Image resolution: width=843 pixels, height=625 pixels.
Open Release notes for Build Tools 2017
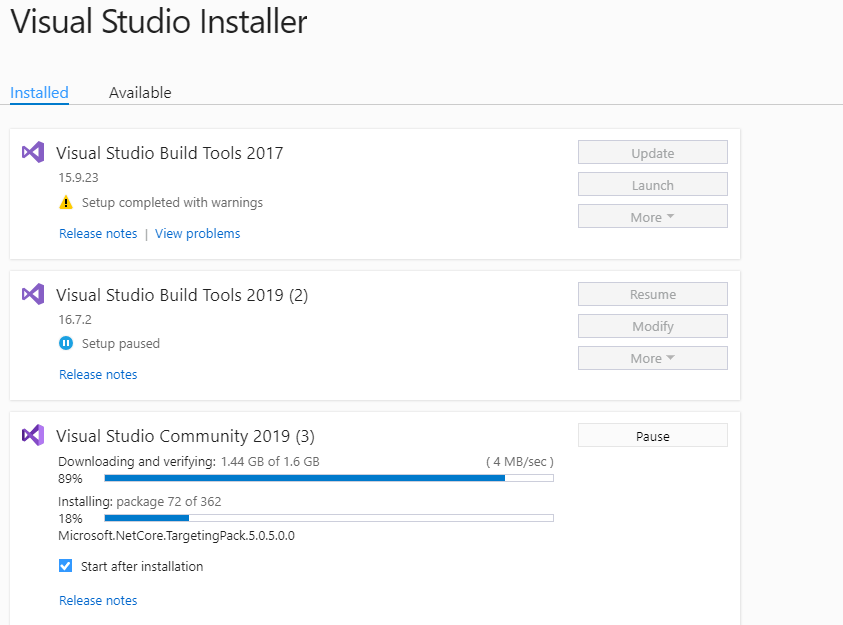(x=98, y=234)
